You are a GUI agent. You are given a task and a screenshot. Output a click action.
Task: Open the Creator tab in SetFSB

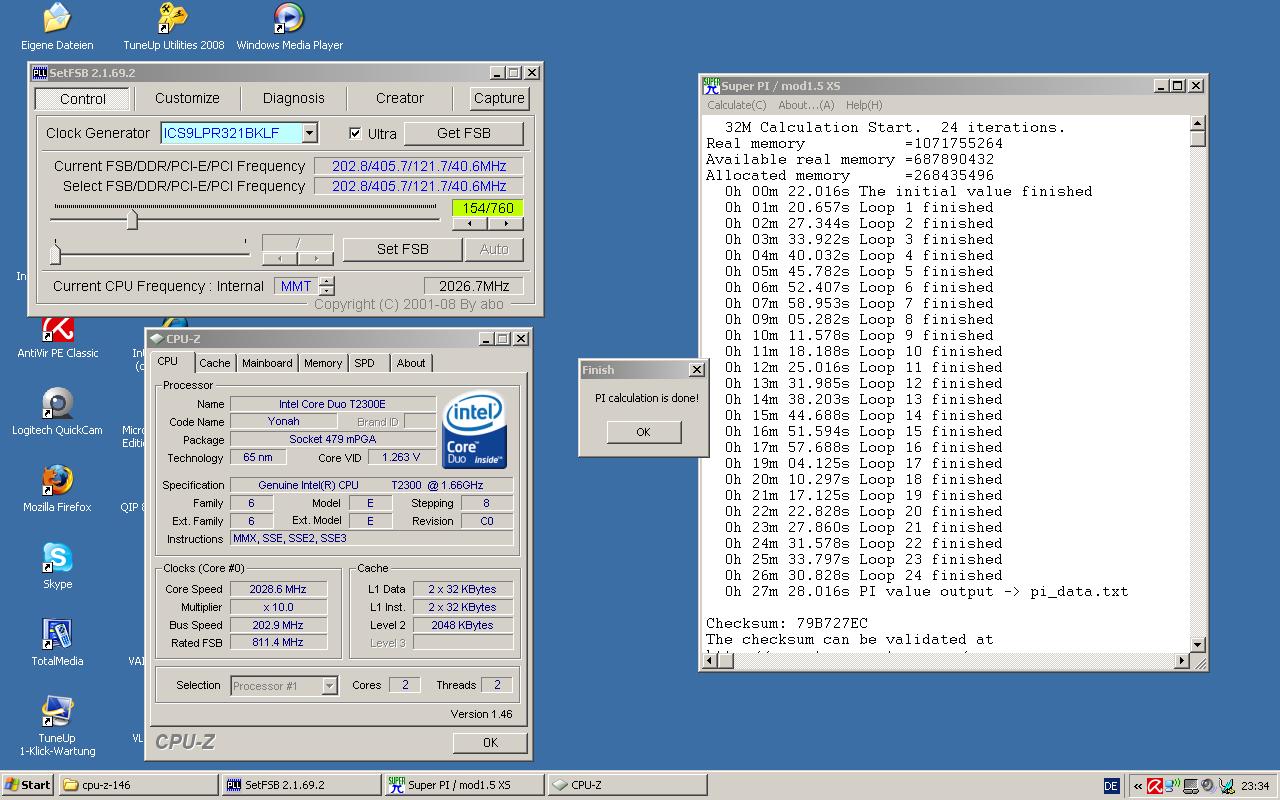400,98
